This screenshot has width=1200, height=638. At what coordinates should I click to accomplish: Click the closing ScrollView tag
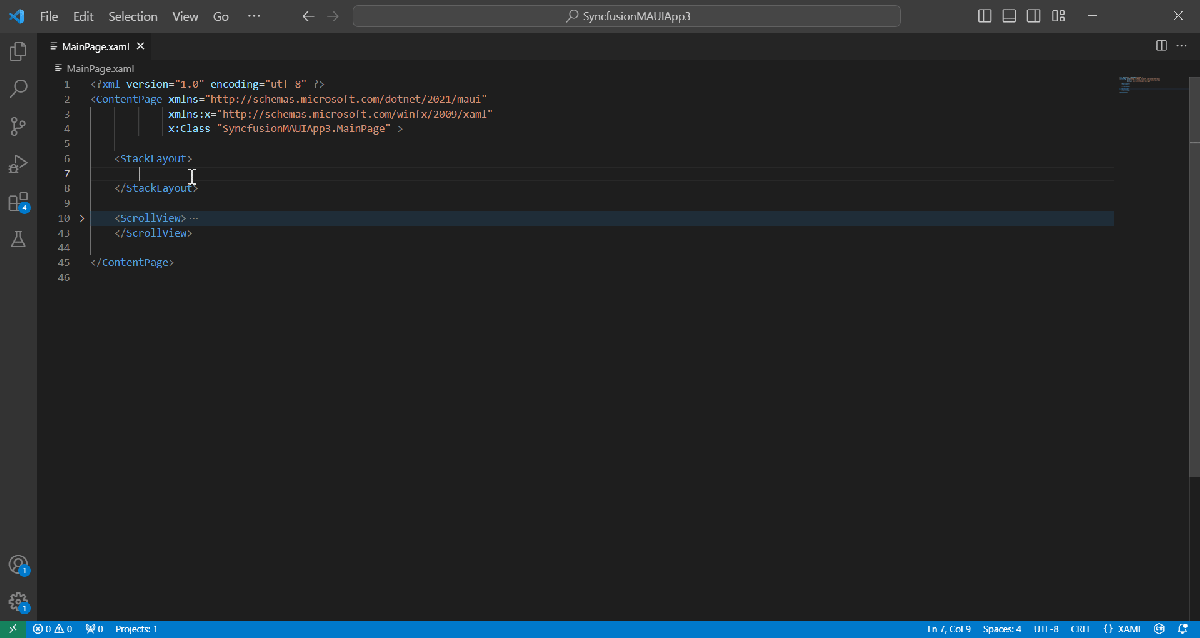point(153,233)
